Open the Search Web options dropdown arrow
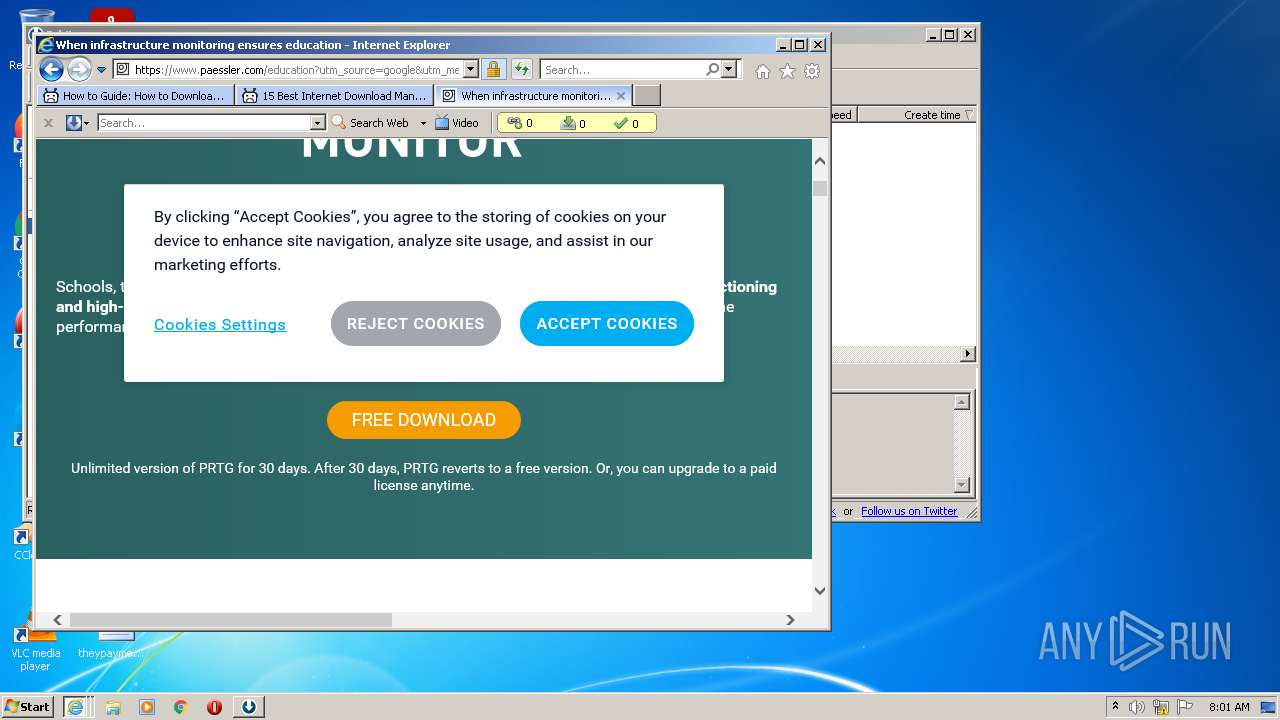 coord(423,123)
